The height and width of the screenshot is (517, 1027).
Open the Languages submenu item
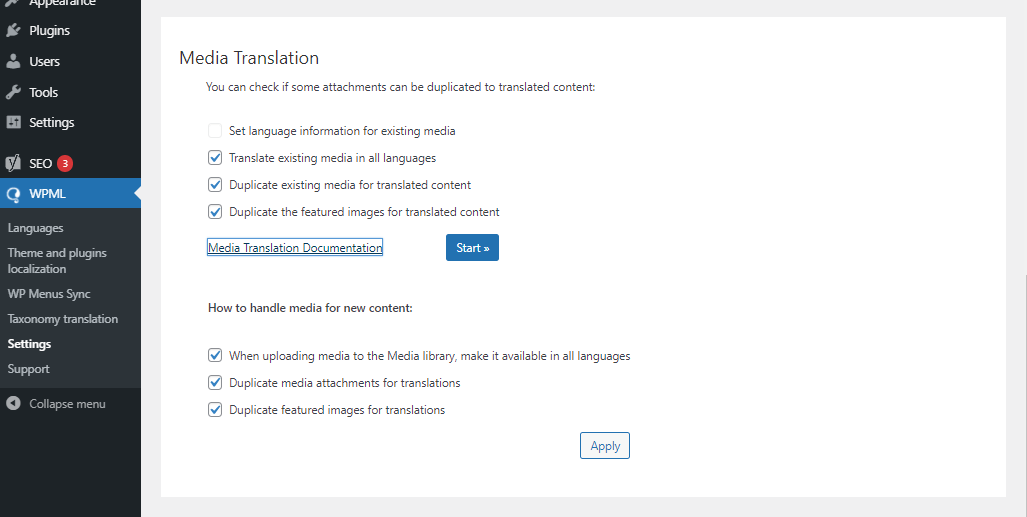click(x=35, y=228)
